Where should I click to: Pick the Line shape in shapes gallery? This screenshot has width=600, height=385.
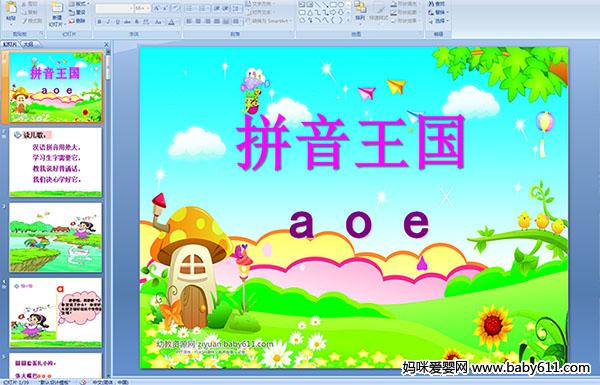pyautogui.click(x=318, y=4)
